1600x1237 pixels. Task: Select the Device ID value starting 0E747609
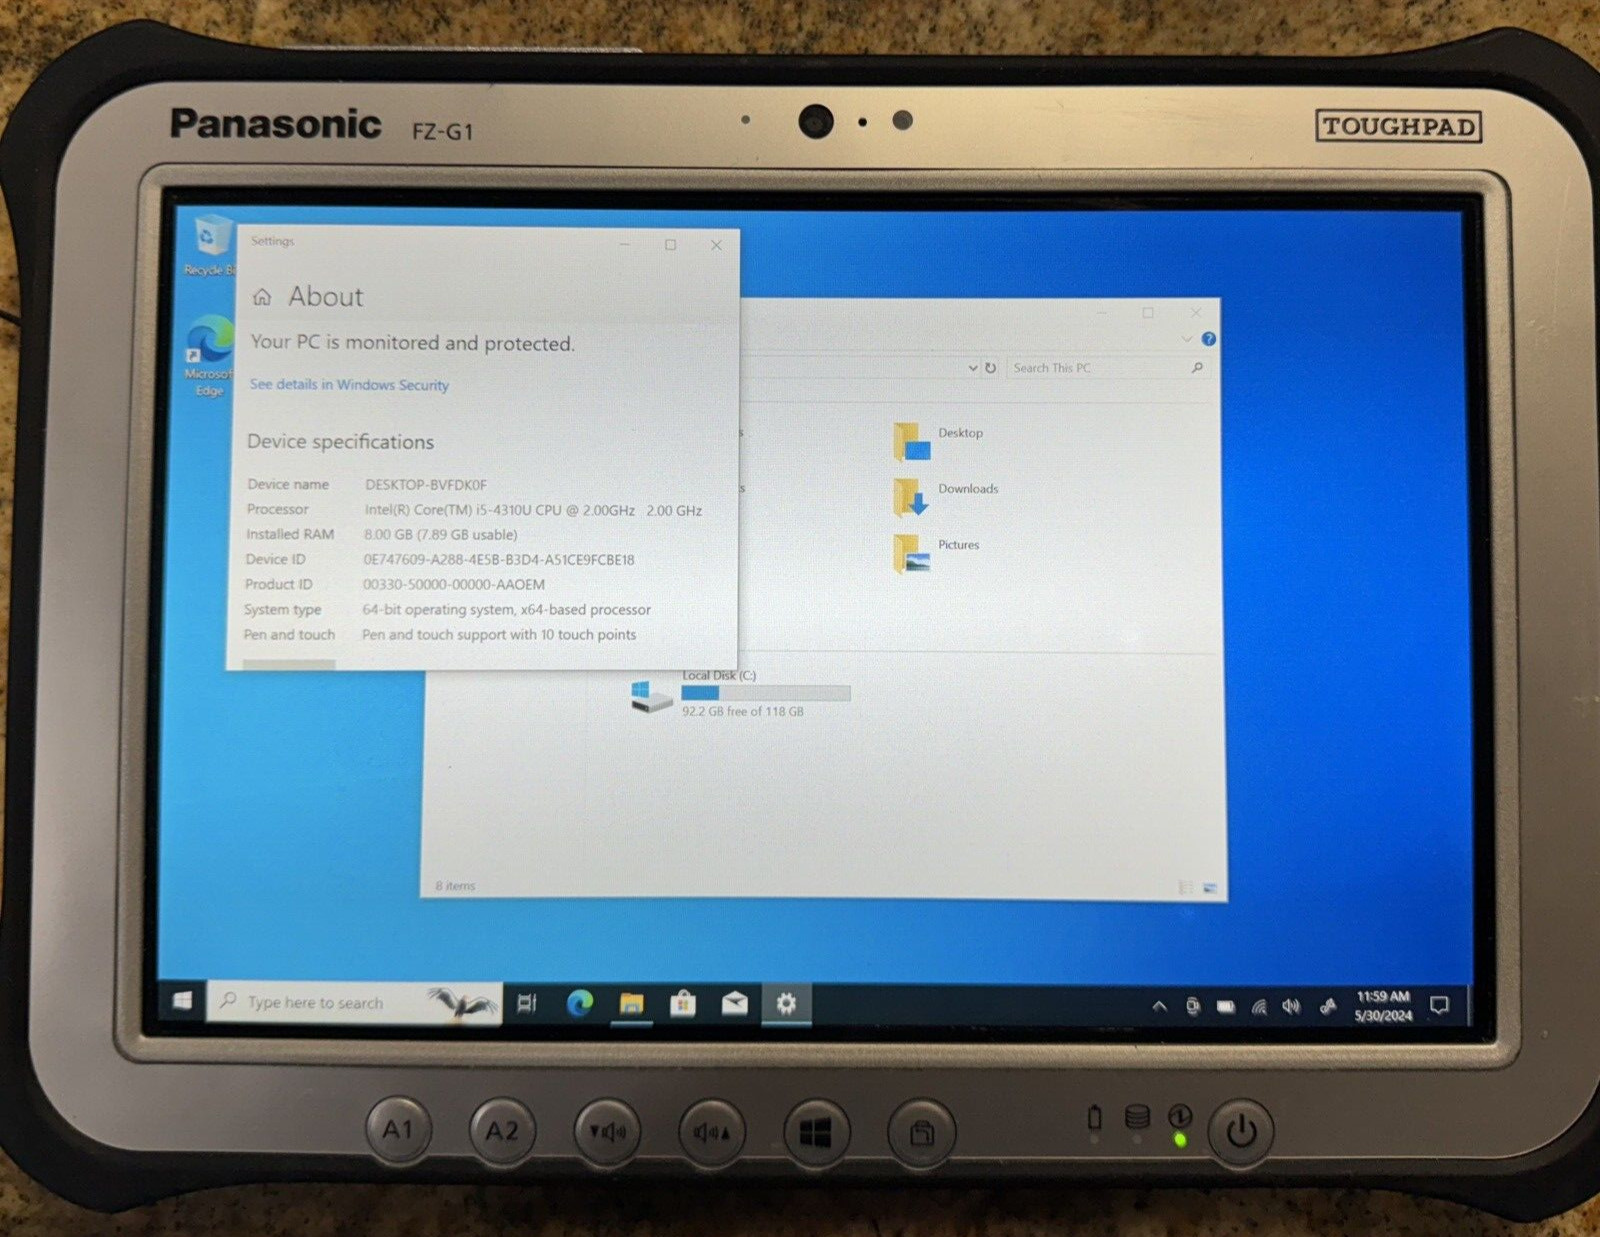[x=498, y=560]
